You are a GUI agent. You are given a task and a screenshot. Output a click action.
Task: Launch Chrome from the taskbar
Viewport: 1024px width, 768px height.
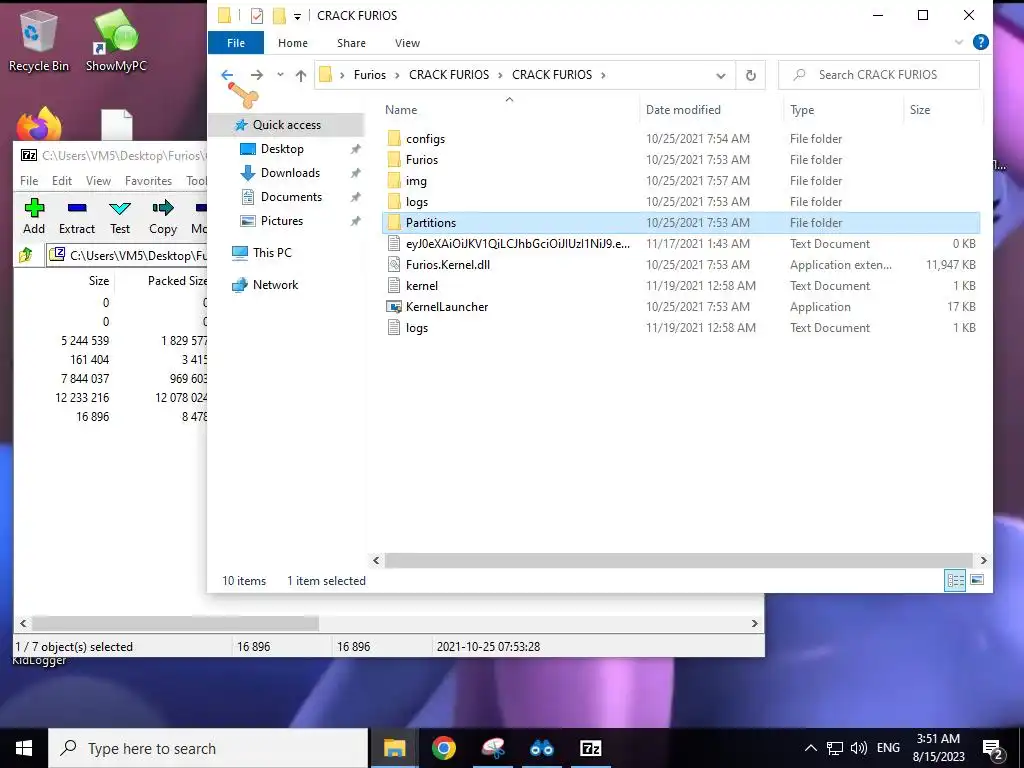click(443, 748)
